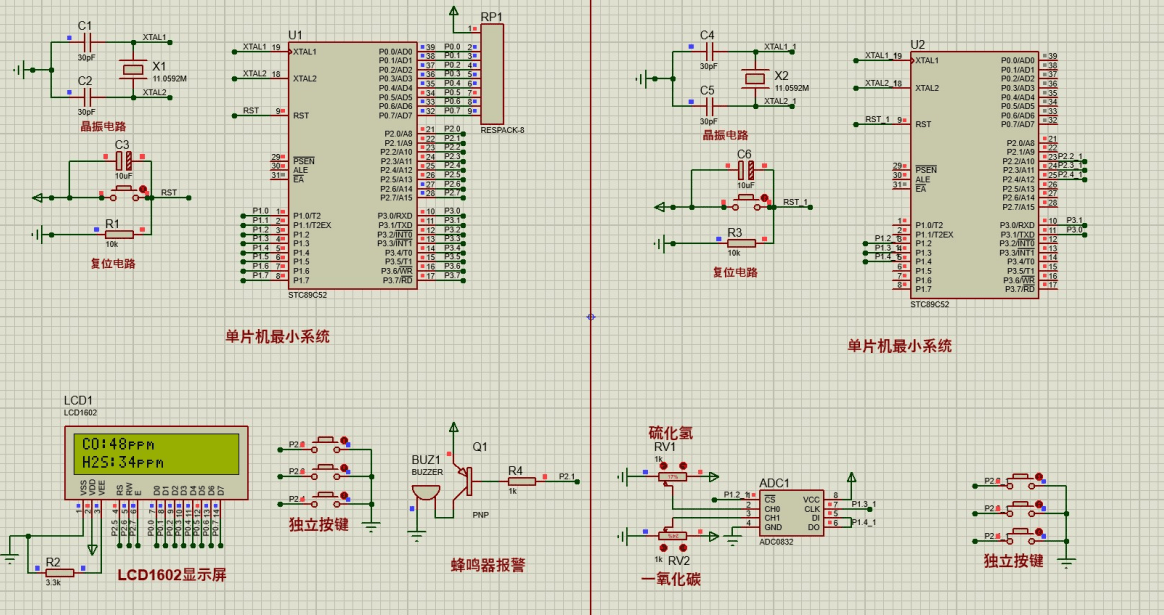
Task: Toggle red latch dot on U1 reset button
Action: 143,187
